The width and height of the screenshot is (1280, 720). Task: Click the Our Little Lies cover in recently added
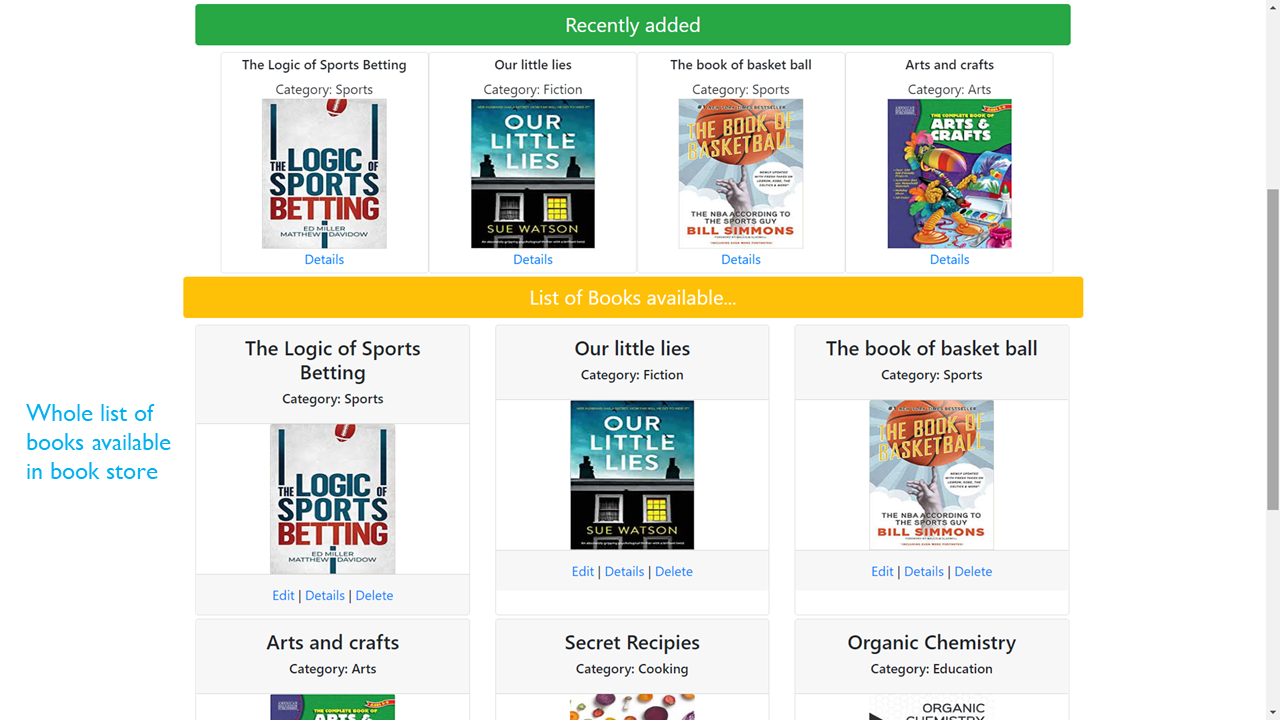(533, 173)
